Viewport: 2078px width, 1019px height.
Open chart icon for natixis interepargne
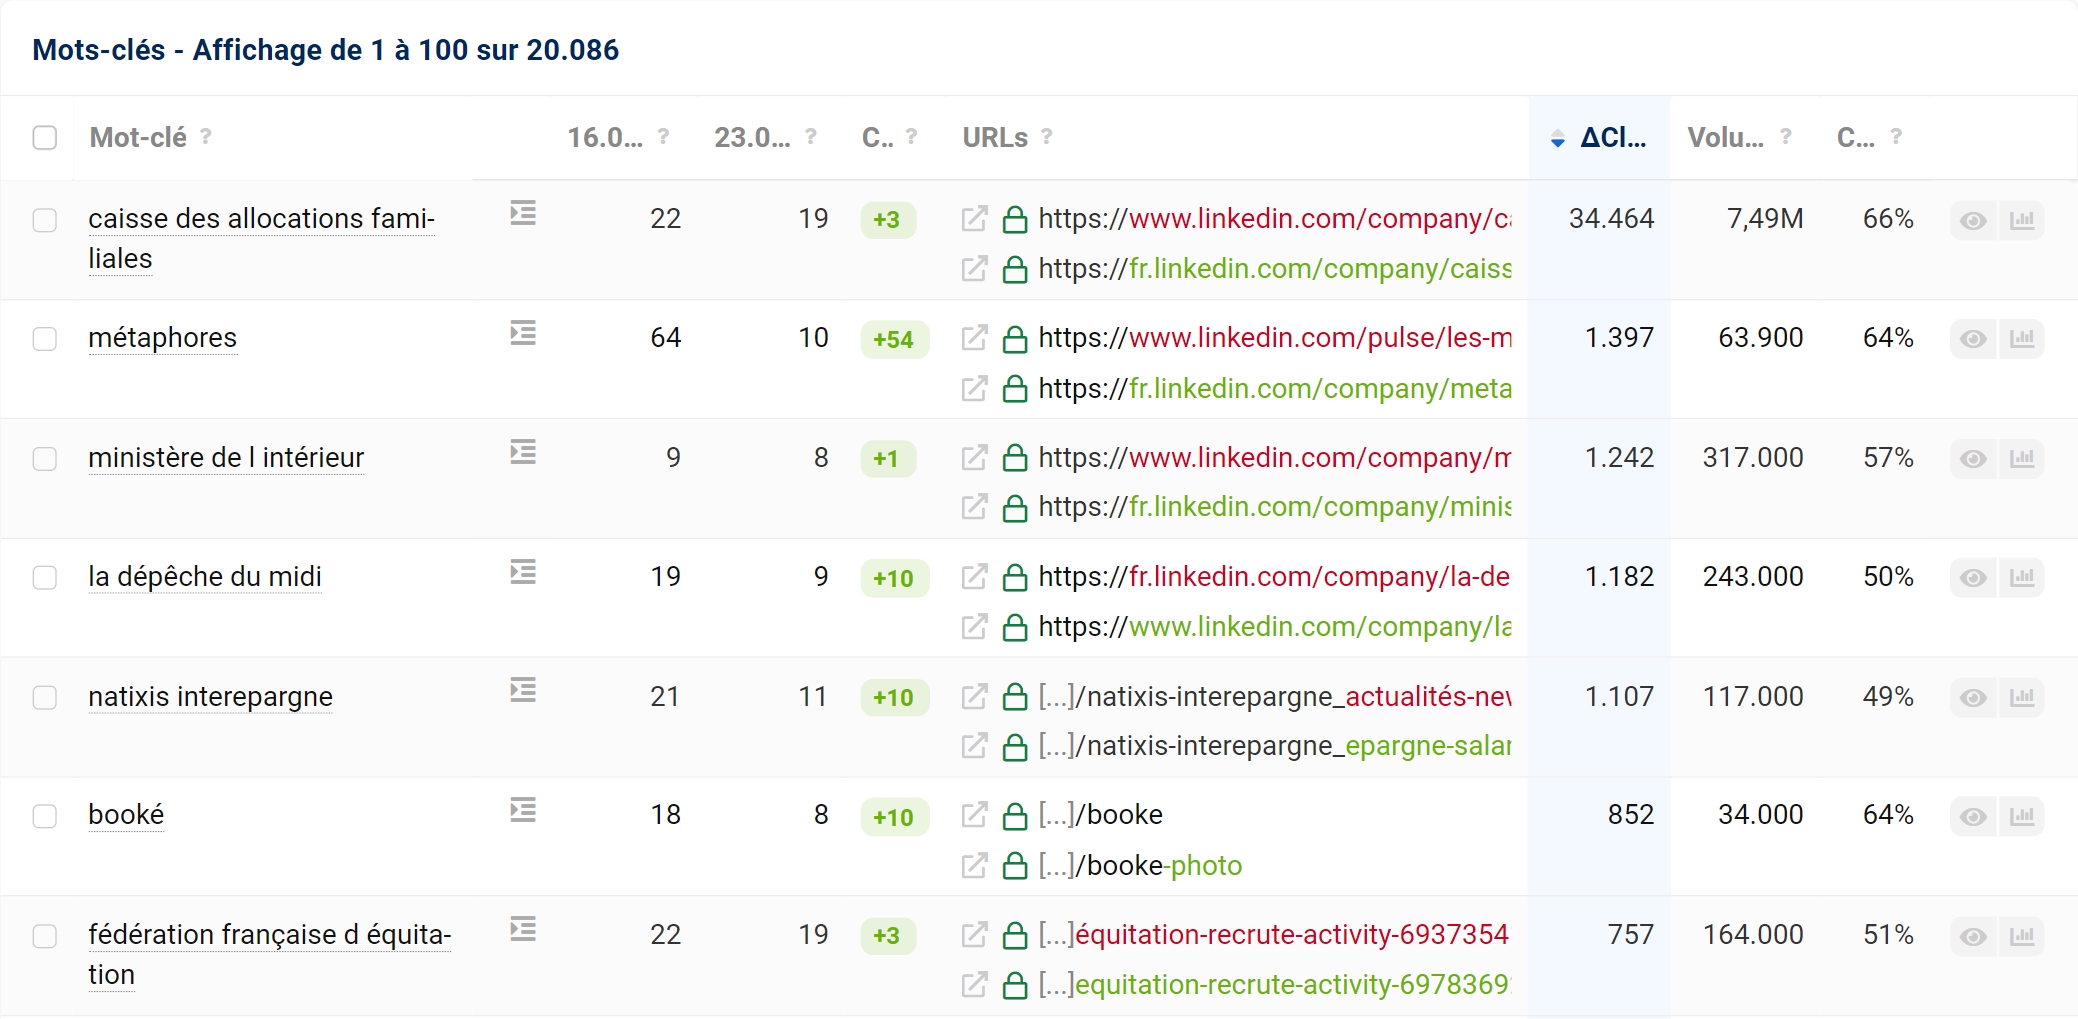(2022, 698)
